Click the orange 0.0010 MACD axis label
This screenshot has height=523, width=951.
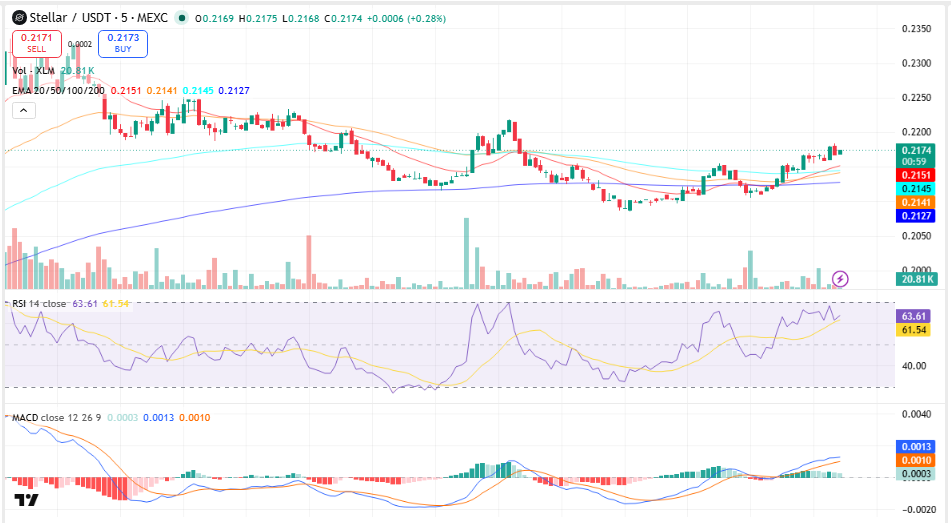coord(916,460)
